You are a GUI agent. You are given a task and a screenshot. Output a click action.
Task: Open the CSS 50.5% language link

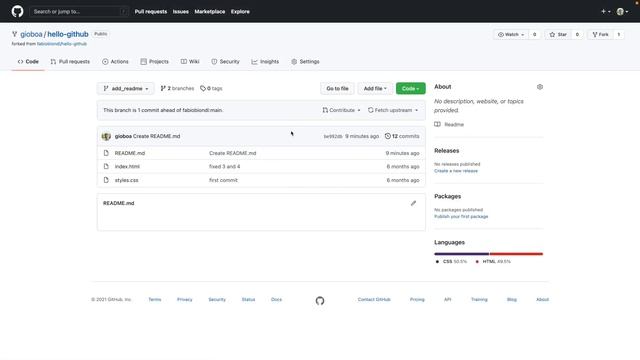(451, 262)
